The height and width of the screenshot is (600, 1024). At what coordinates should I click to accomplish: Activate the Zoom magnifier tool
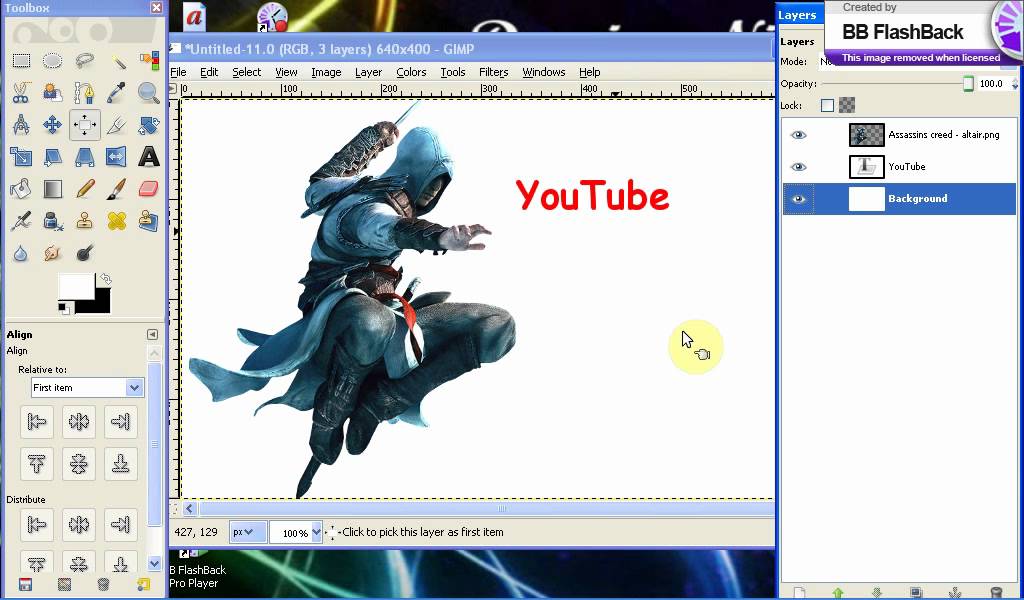tap(149, 93)
